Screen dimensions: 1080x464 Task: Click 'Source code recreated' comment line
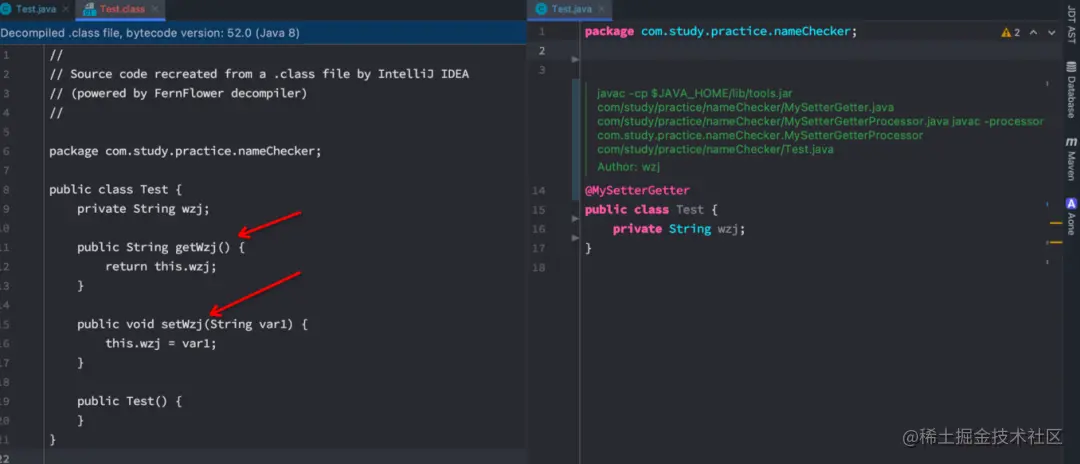pyautogui.click(x=259, y=74)
